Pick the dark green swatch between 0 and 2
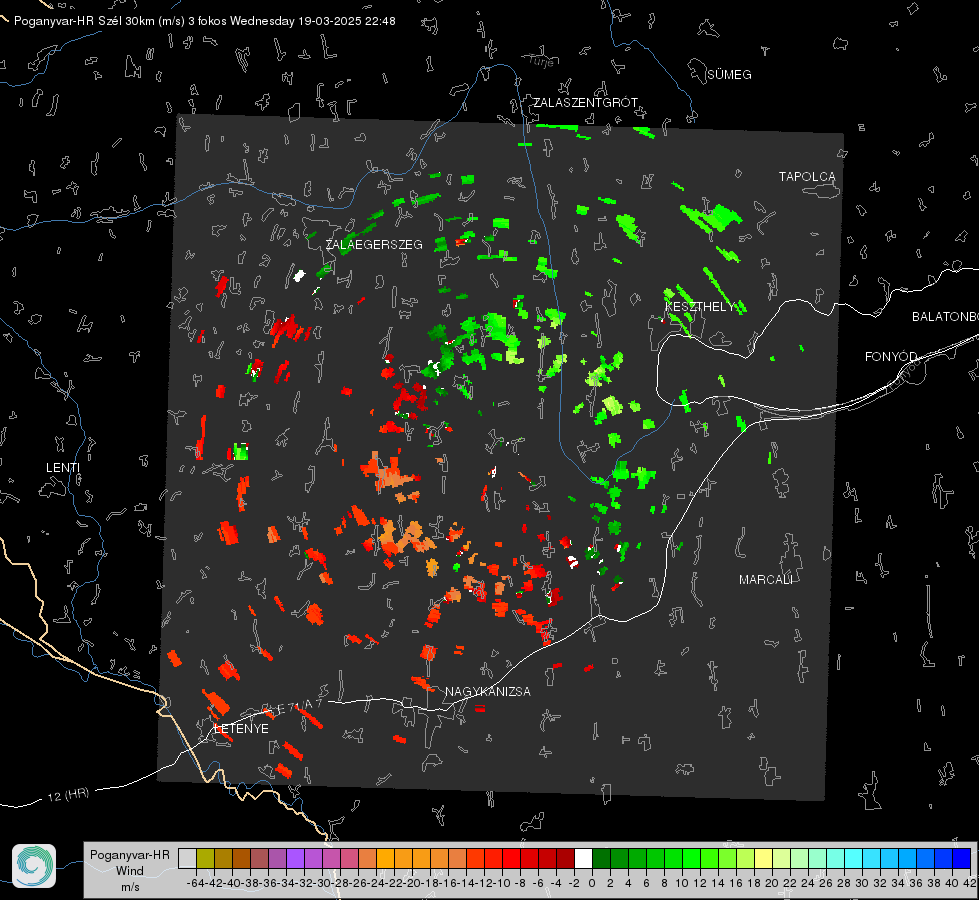The image size is (979, 900). tap(601, 859)
